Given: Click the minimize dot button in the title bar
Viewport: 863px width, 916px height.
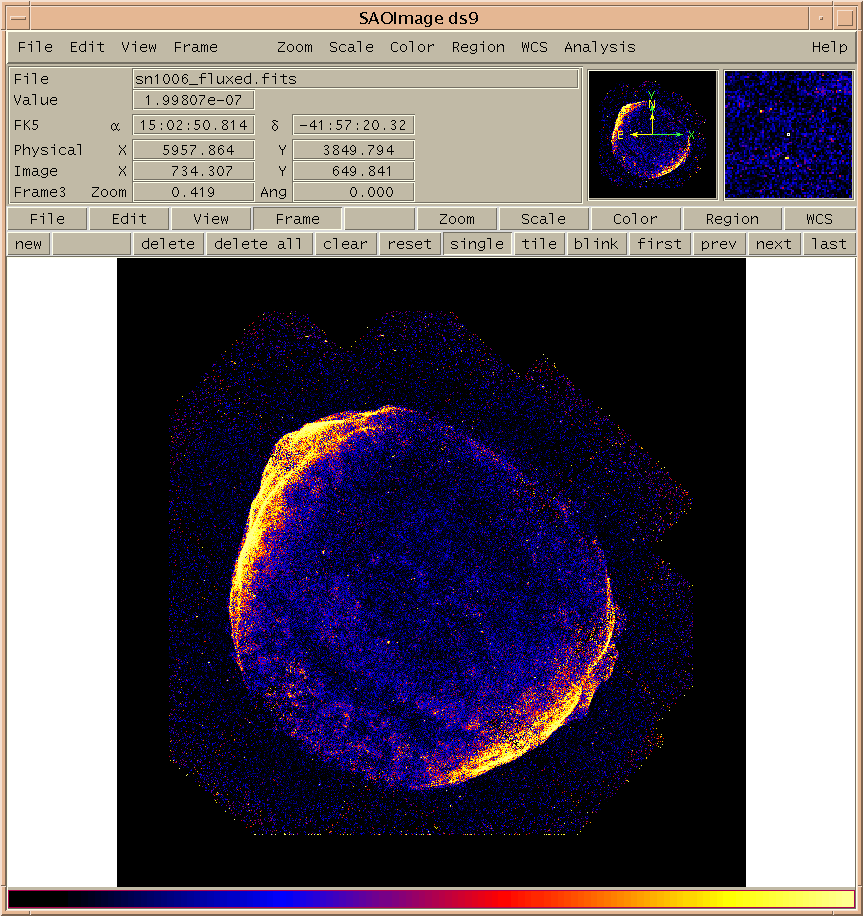Looking at the screenshot, I should [x=821, y=18].
